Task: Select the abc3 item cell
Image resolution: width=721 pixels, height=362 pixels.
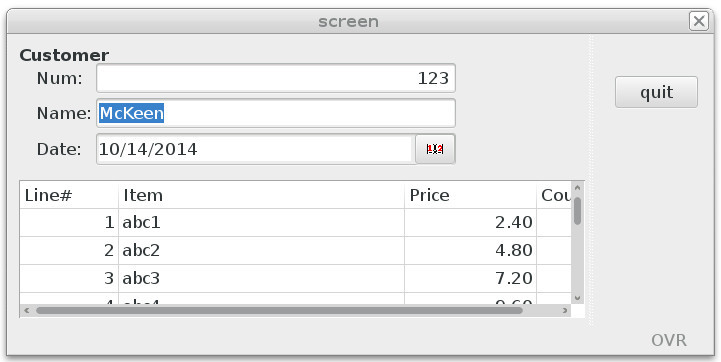Action: pyautogui.click(x=261, y=278)
